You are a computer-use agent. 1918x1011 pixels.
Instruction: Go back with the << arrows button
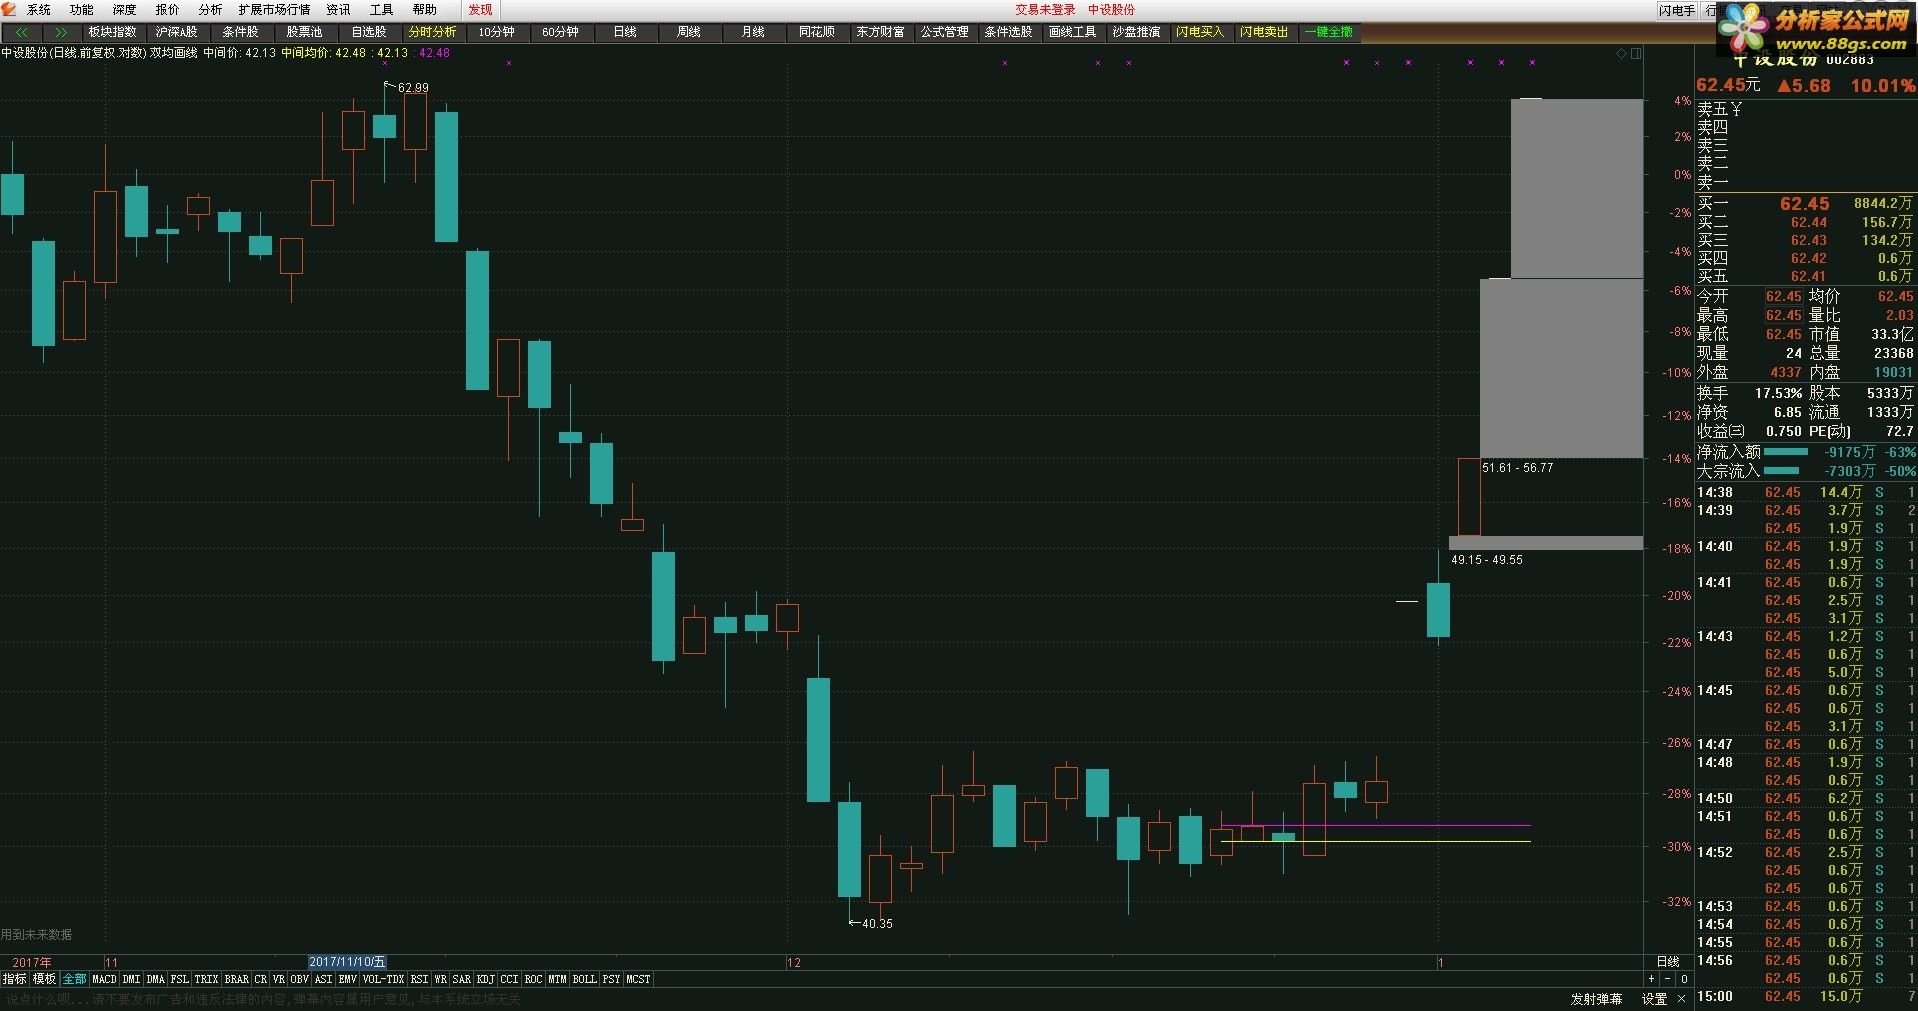tap(22, 32)
